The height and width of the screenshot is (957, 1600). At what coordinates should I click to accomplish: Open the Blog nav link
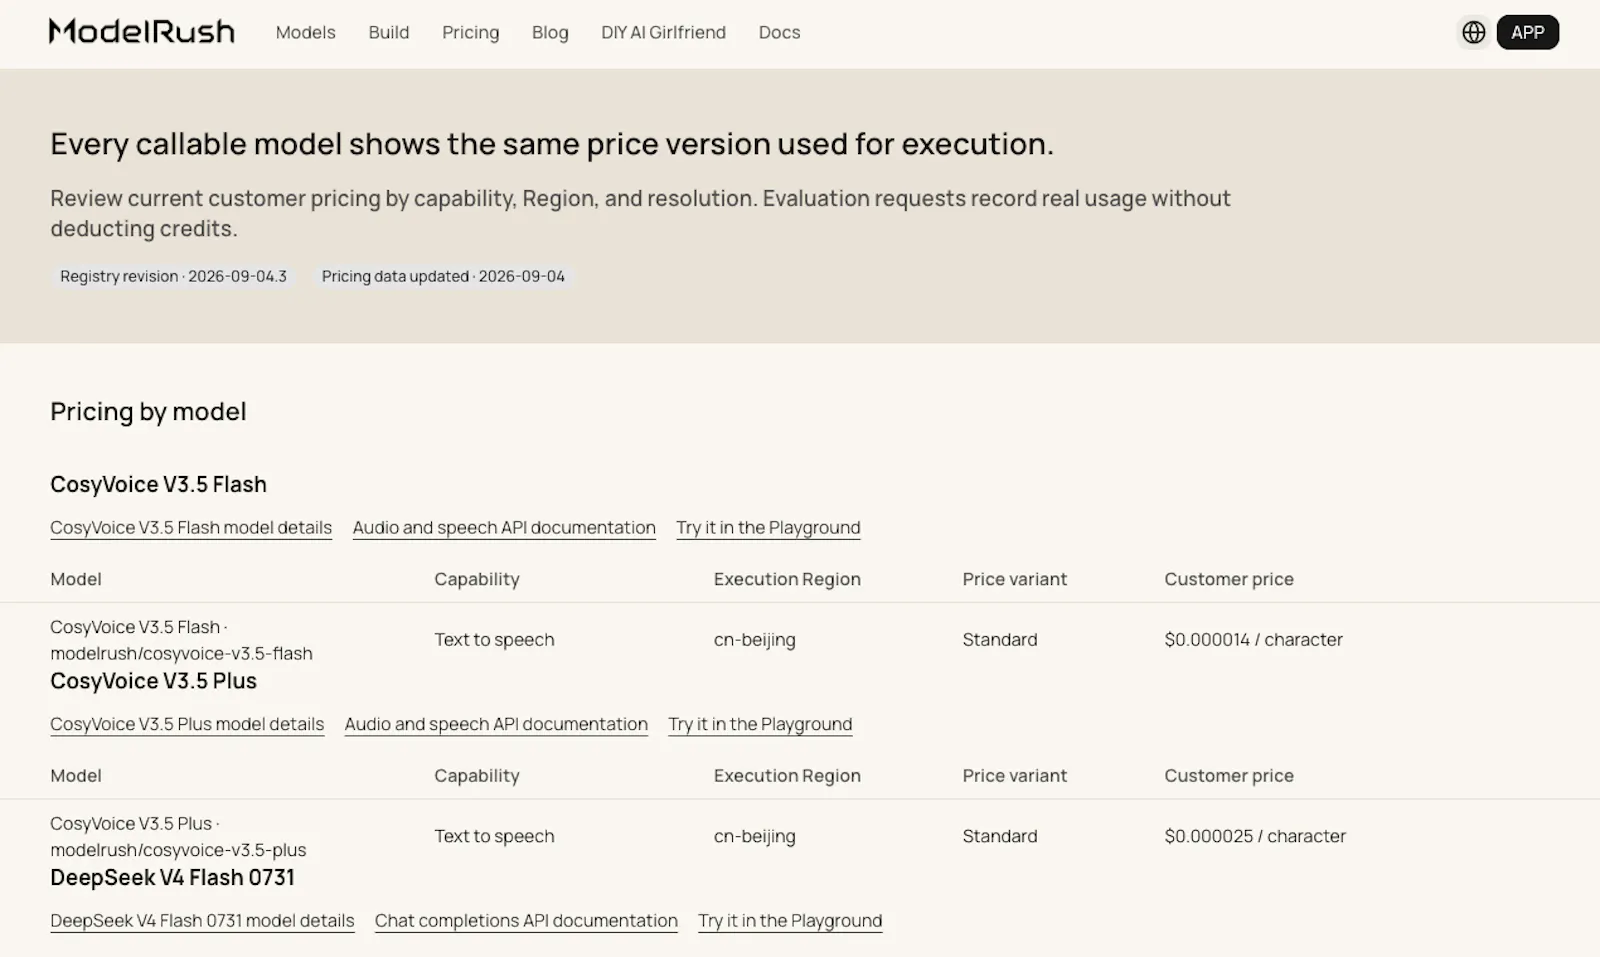click(550, 32)
